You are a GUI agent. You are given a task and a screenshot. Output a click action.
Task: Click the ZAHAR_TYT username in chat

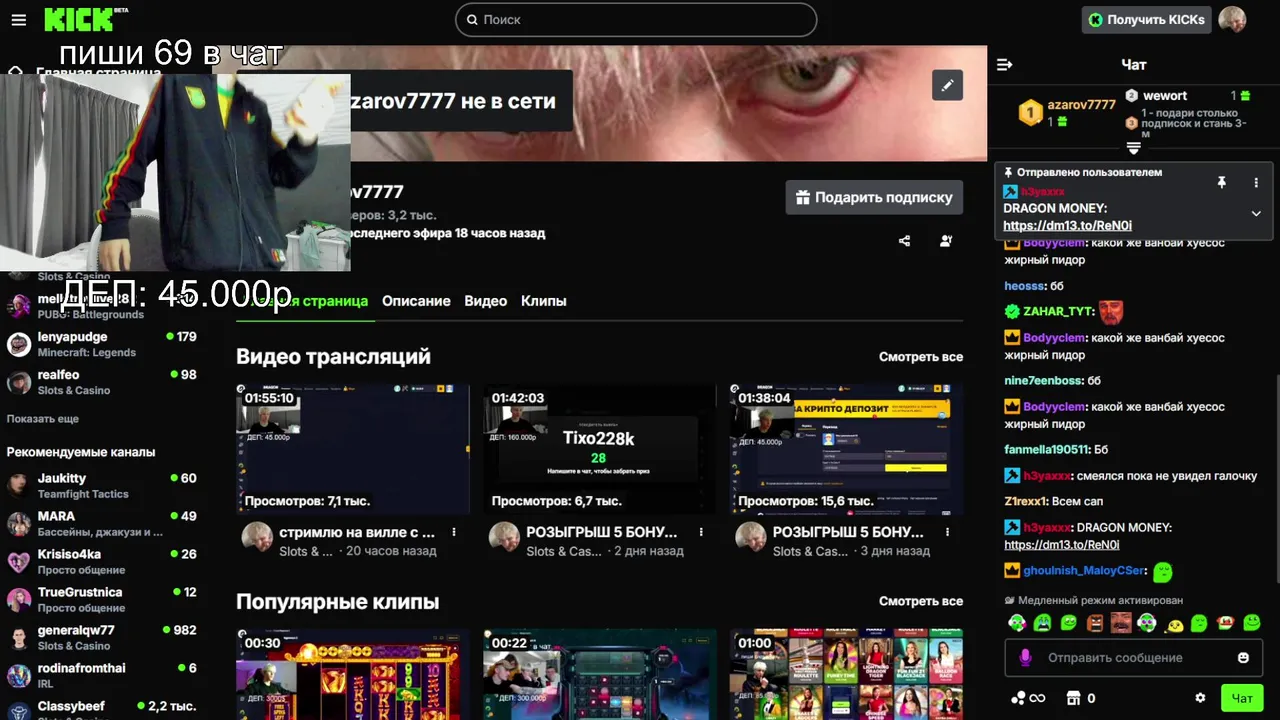pos(1058,311)
